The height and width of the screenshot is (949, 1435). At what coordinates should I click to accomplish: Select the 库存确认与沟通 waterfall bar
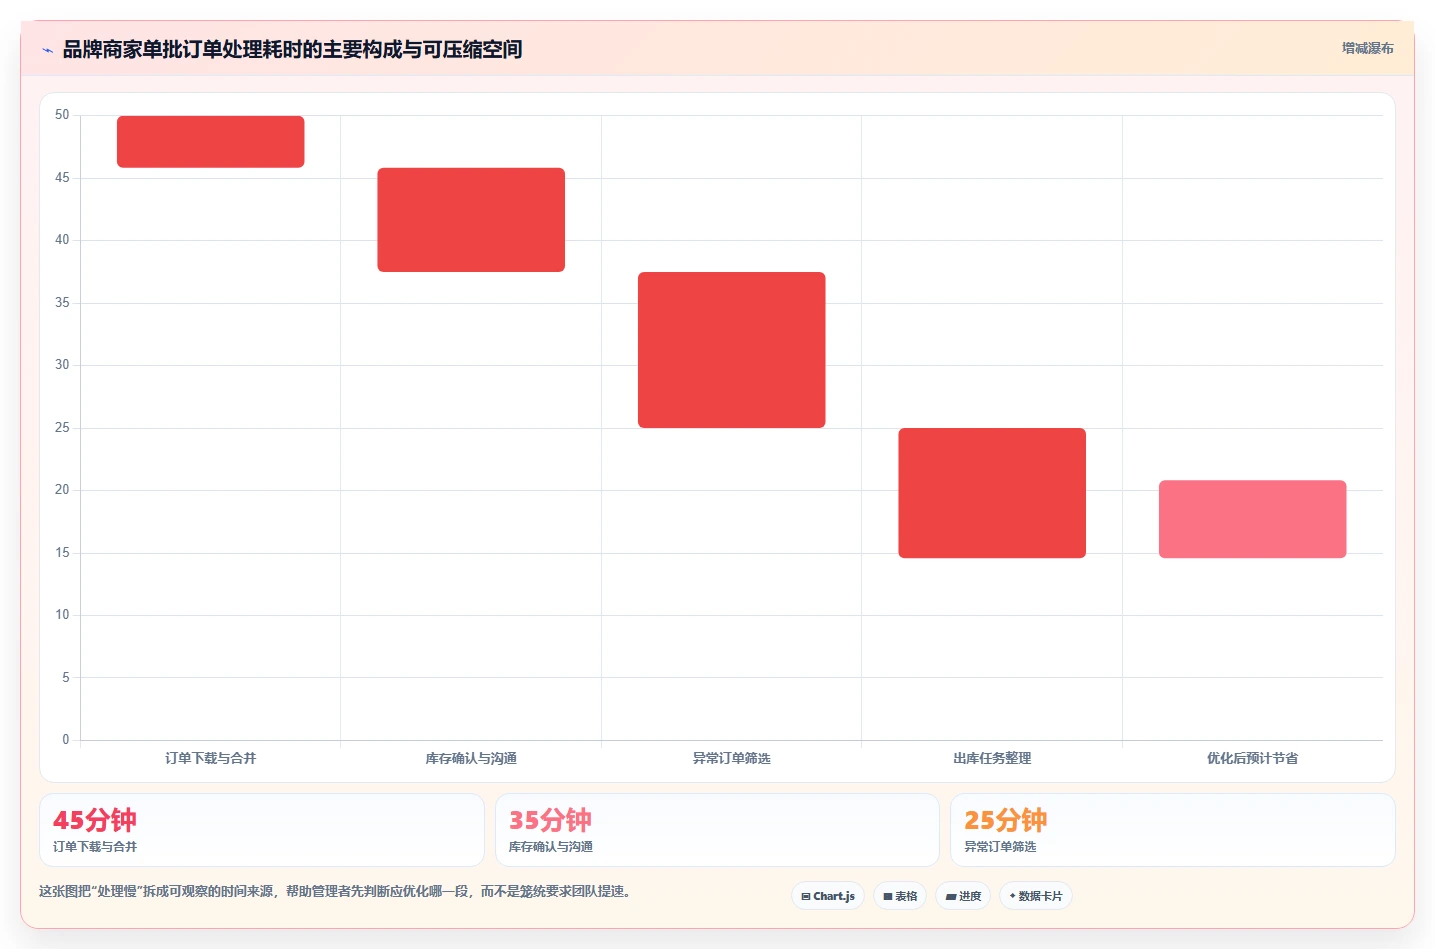(x=471, y=220)
